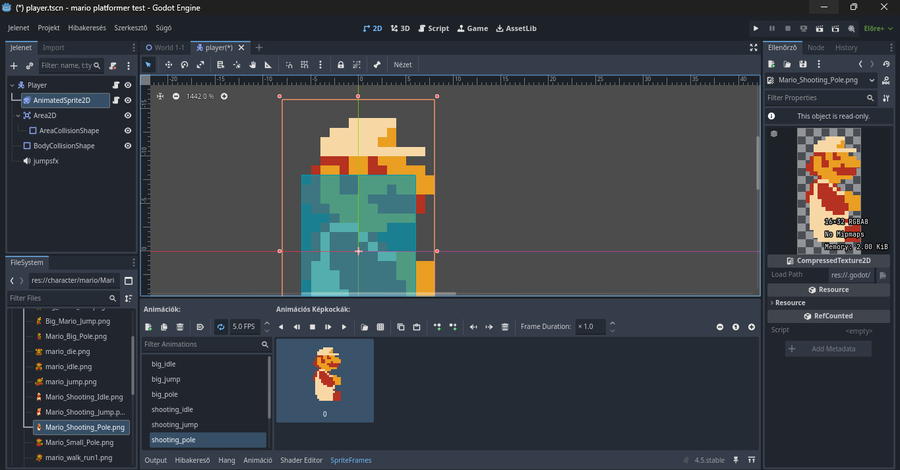Hide the AnimatedSprite2D node visibility
The image size is (900, 470).
128,100
